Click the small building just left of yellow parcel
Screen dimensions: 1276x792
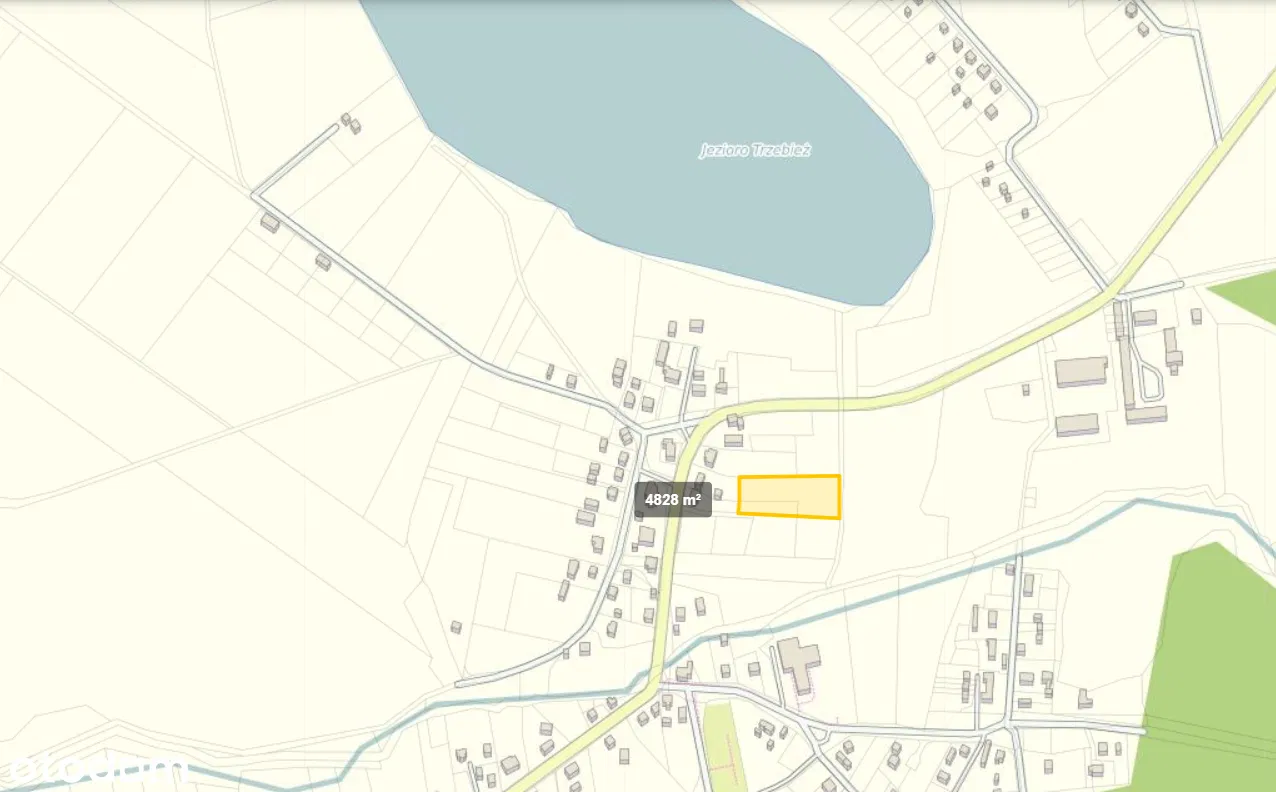point(717,495)
